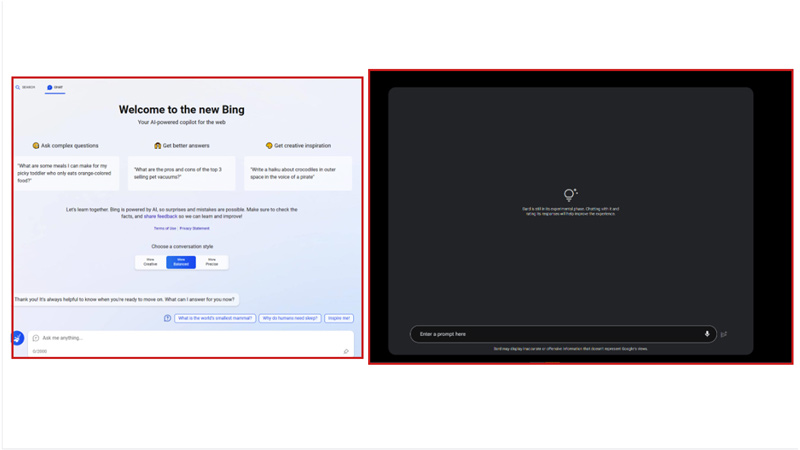Click the chat bubble icon on Chat tab
This screenshot has height=450, width=800.
(49, 87)
